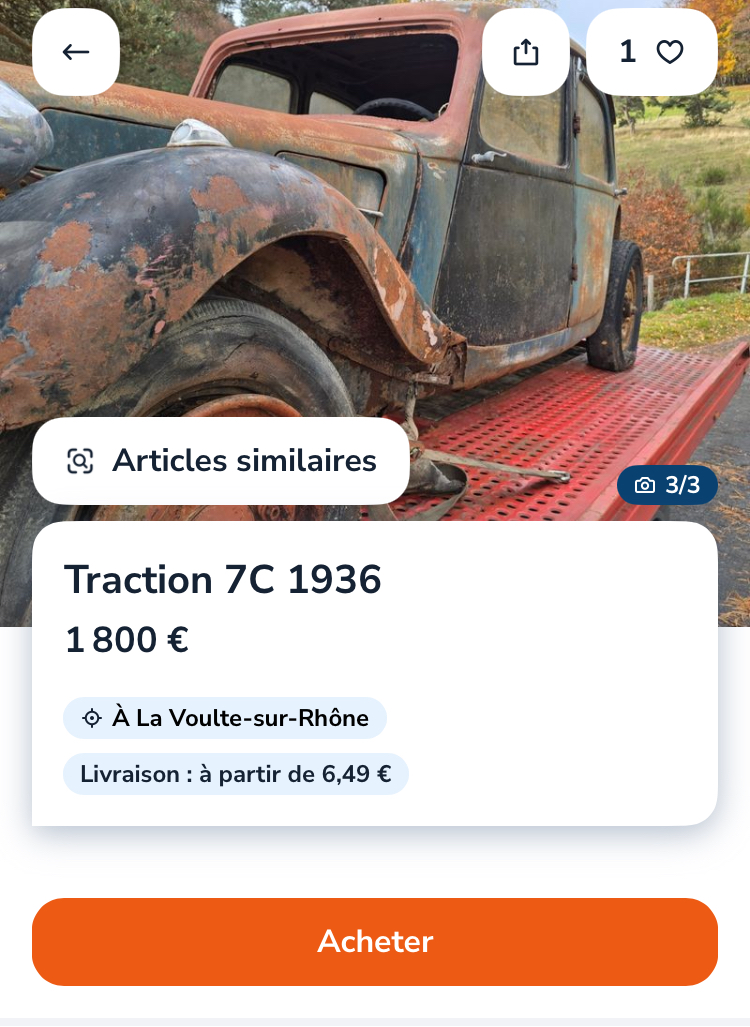Viewport: 750px width, 1027px height.
Task: Go back using the left arrow
Action: click(76, 52)
